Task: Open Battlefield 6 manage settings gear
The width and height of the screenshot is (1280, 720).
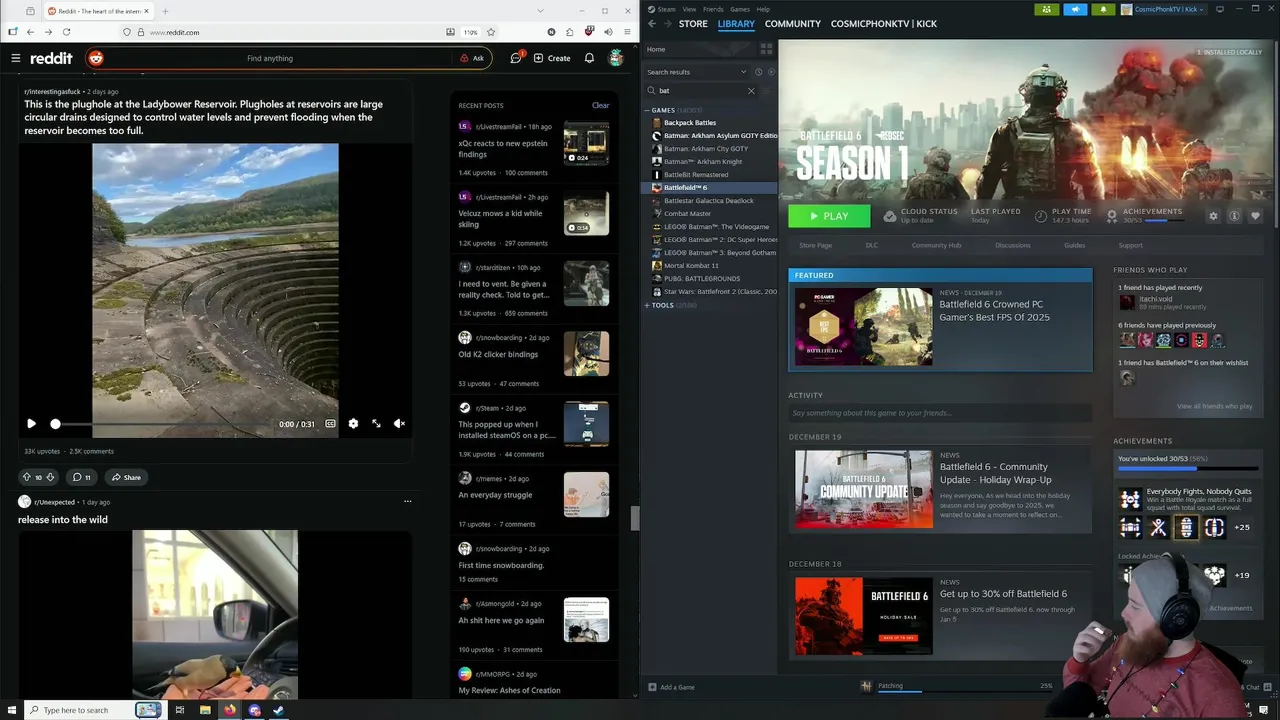Action: pos(1213,216)
